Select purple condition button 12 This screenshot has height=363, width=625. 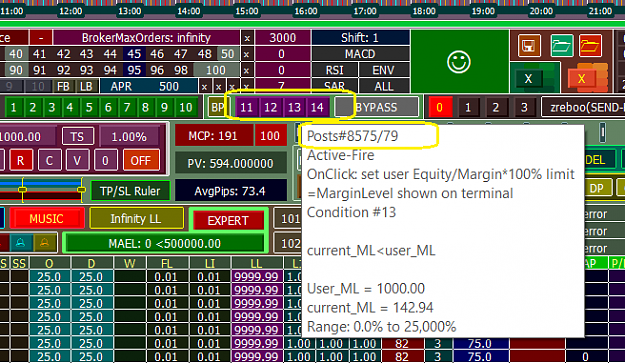tap(271, 108)
